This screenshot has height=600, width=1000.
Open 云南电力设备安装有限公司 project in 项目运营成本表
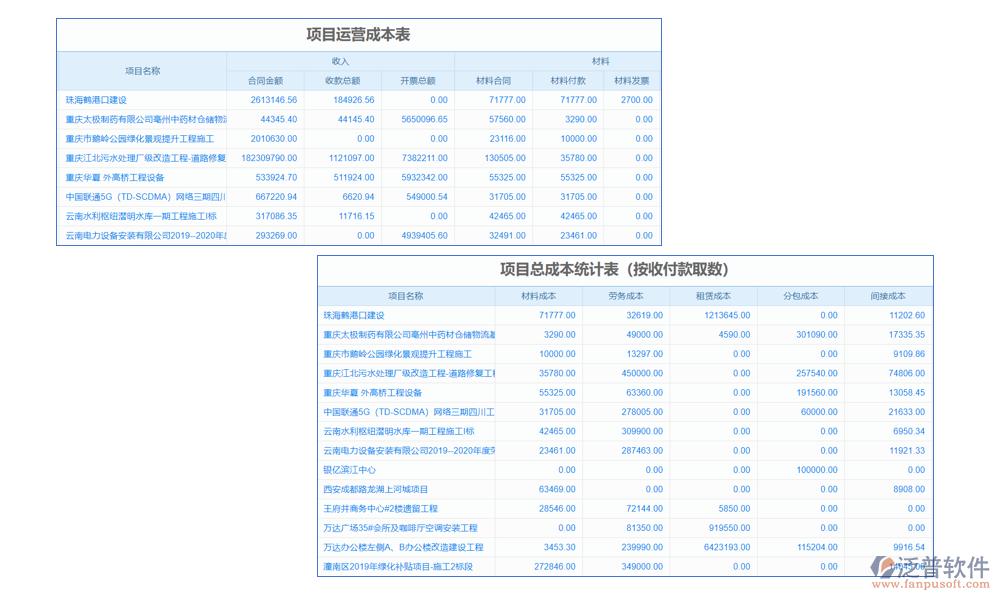(x=145, y=235)
